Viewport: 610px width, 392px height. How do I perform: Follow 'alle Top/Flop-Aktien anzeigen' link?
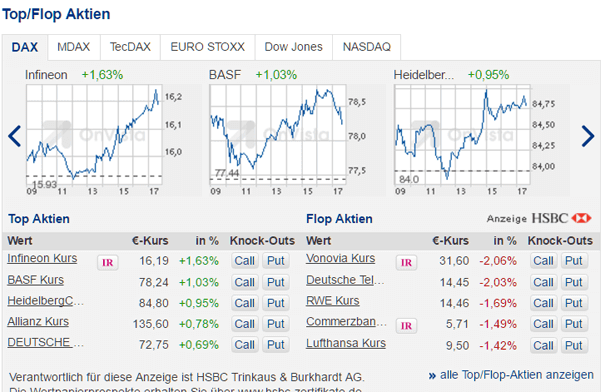pos(511,375)
